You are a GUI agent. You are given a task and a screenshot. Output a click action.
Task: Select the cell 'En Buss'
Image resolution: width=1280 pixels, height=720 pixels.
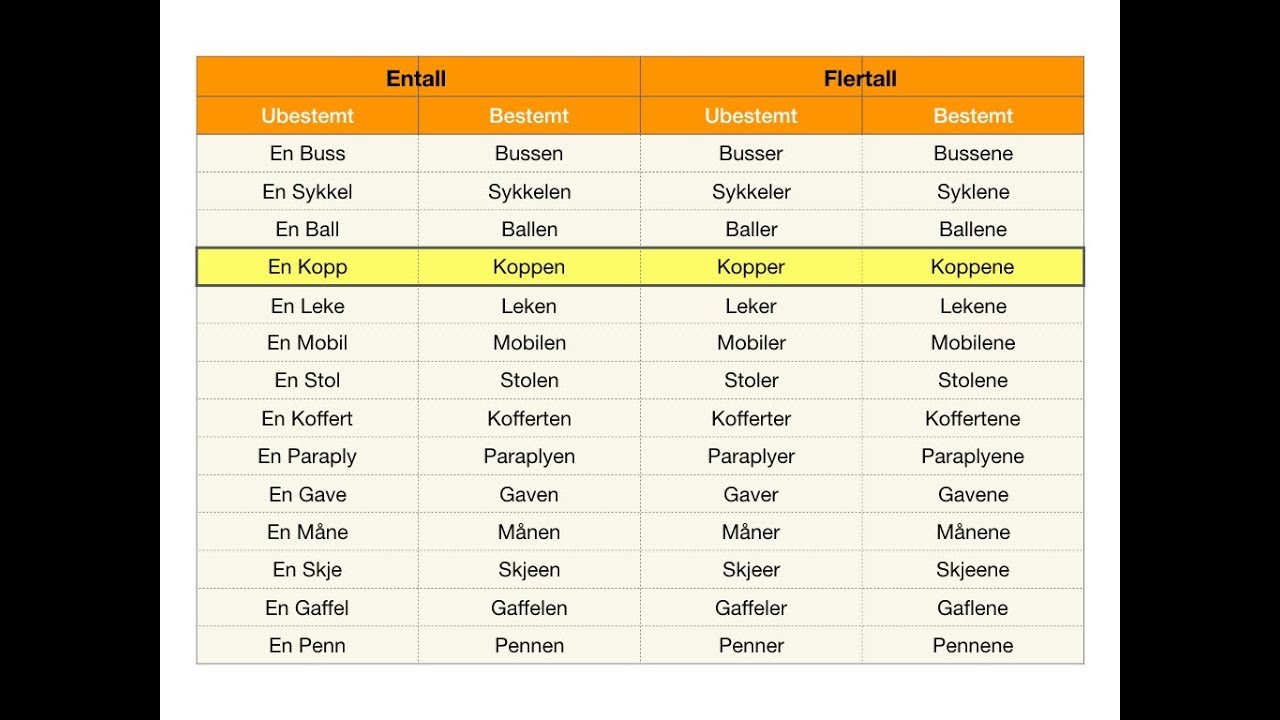pos(308,154)
